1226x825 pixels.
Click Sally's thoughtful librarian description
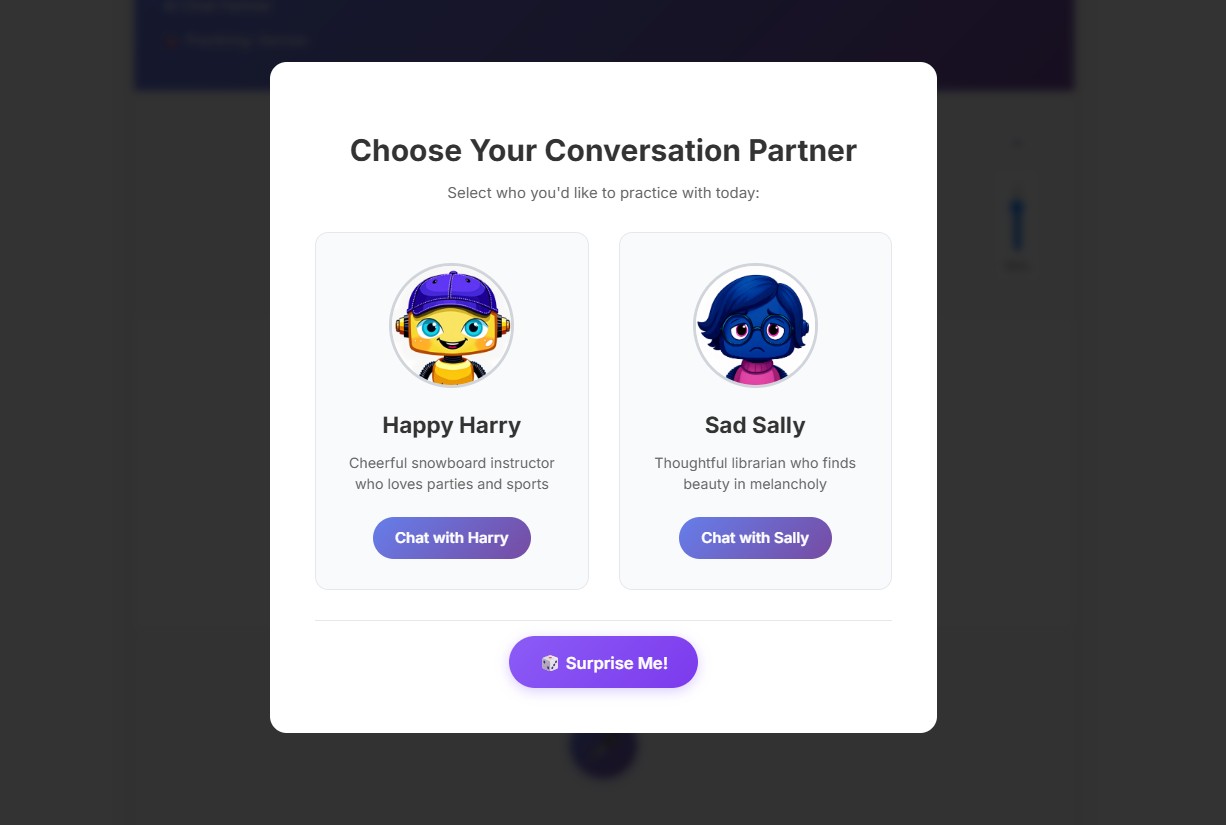point(755,474)
